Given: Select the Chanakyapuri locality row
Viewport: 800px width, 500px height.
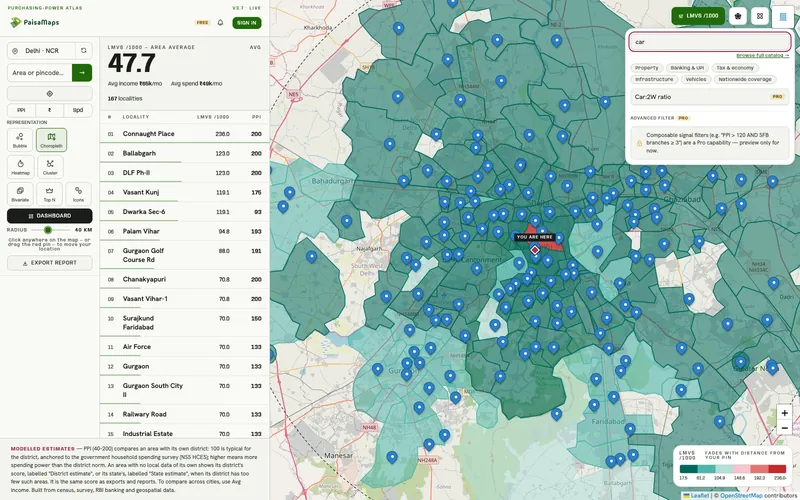Looking at the screenshot, I should (x=184, y=280).
